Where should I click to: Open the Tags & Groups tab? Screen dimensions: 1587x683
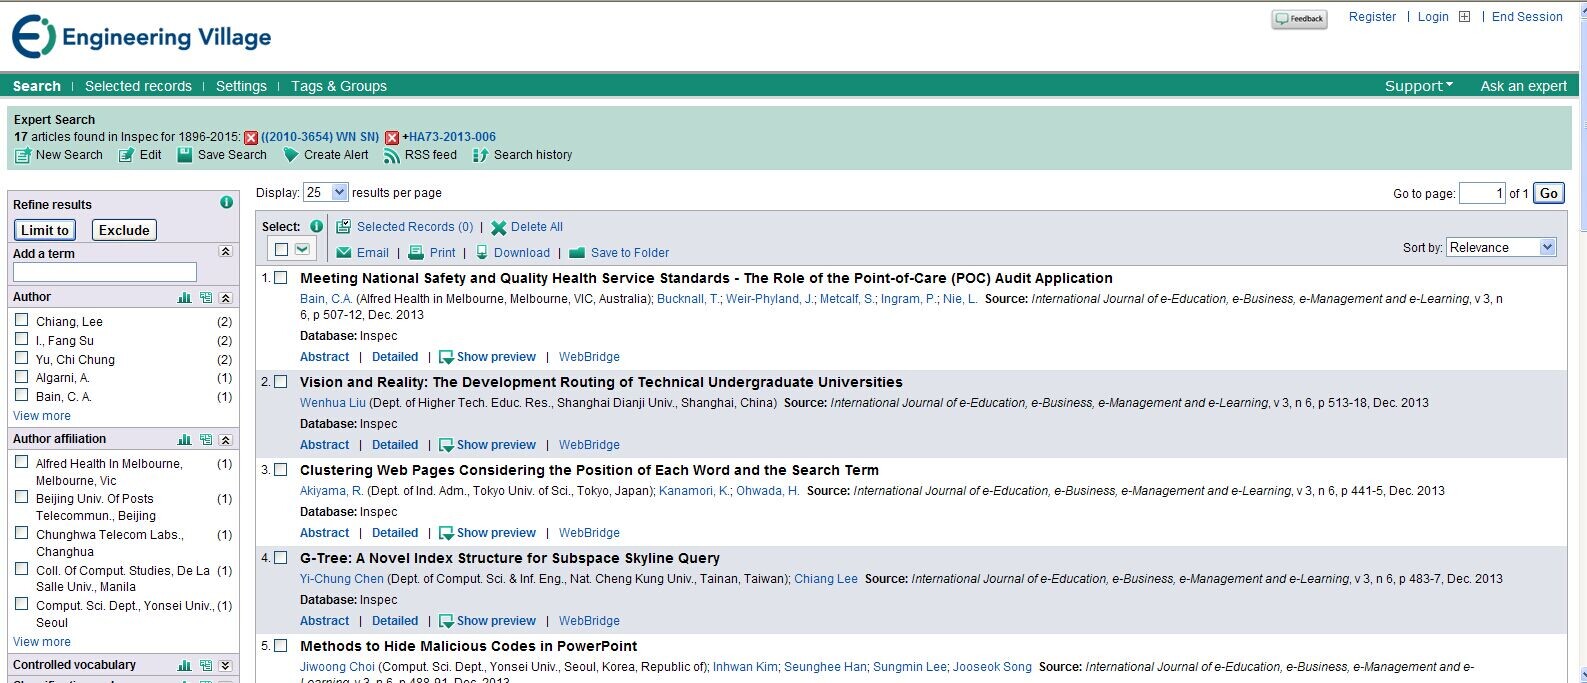pos(339,86)
